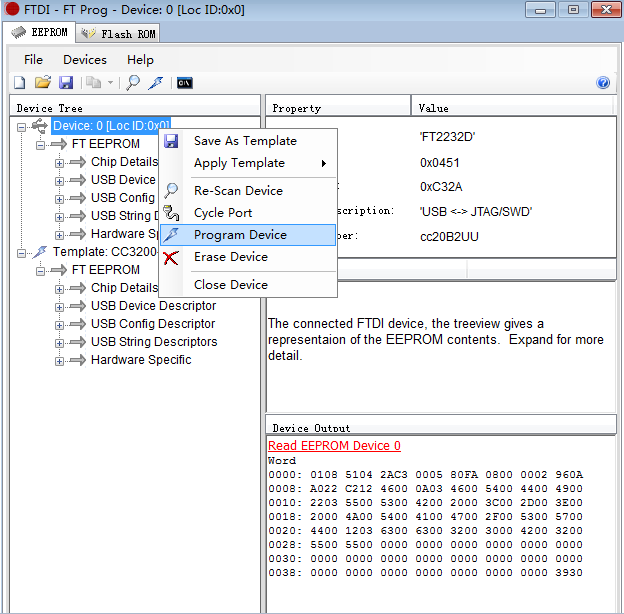Click the 'USB <-> JTAG/SWD' value
Viewport: 624px width, 614px height.
(x=476, y=211)
